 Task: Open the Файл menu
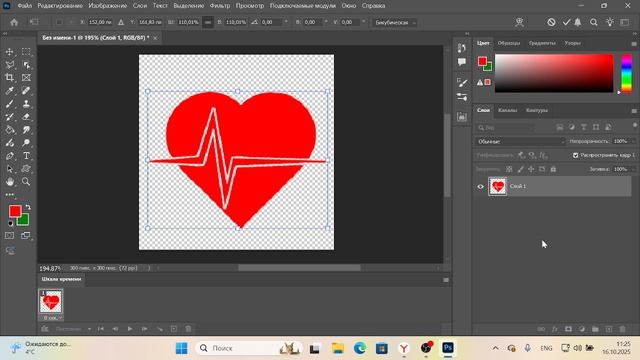[x=24, y=6]
